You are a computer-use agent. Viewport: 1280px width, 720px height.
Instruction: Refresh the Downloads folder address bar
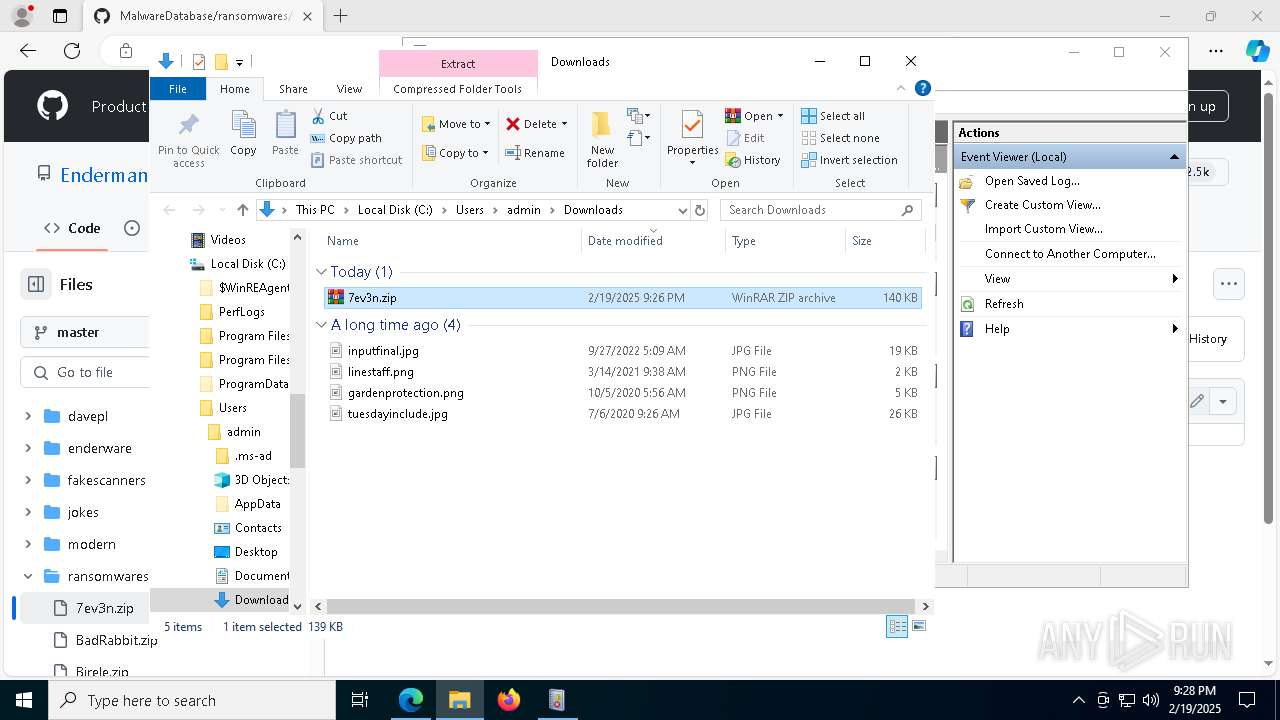coord(700,210)
